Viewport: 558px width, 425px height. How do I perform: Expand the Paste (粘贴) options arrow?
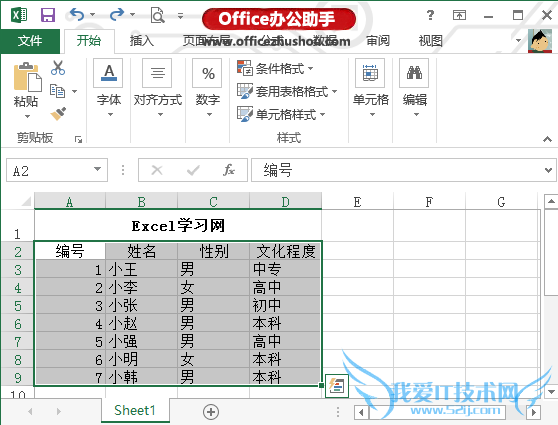[x=27, y=116]
